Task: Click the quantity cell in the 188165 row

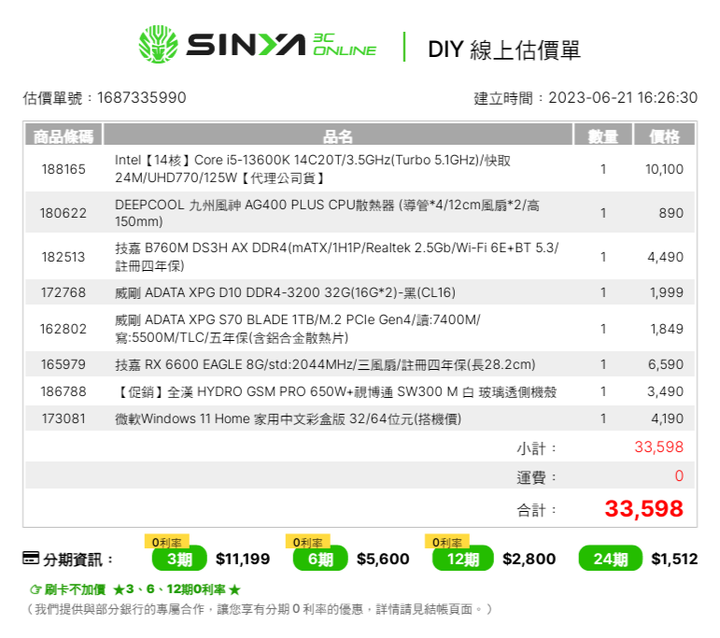Action: [603, 169]
